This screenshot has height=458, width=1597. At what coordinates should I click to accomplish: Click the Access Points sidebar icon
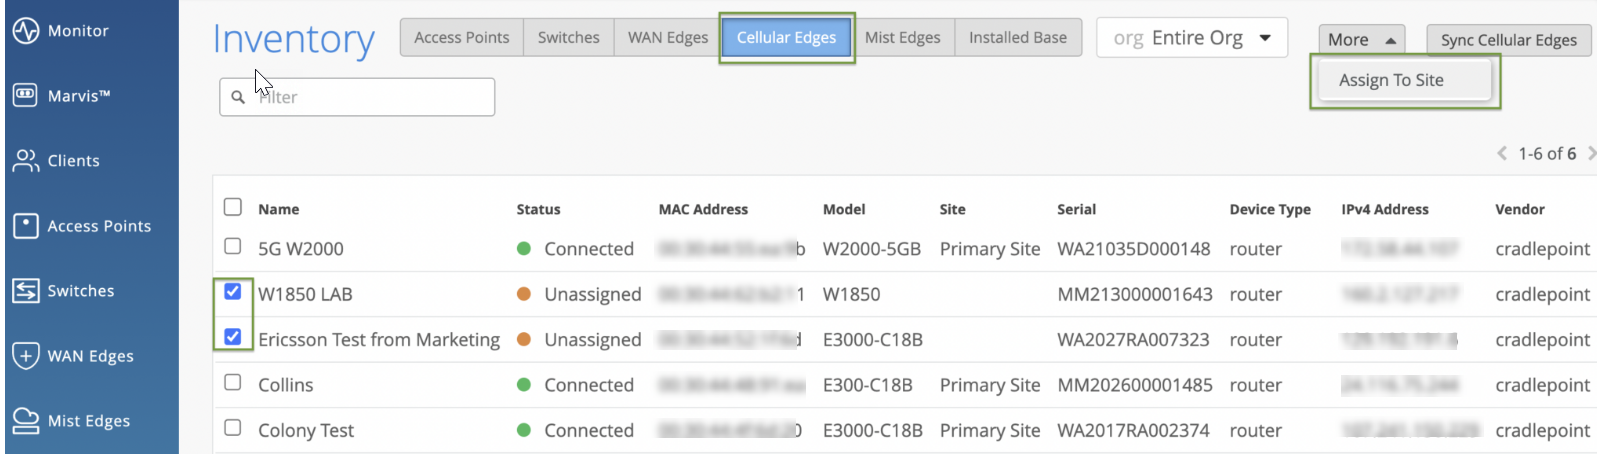pyautogui.click(x=26, y=226)
